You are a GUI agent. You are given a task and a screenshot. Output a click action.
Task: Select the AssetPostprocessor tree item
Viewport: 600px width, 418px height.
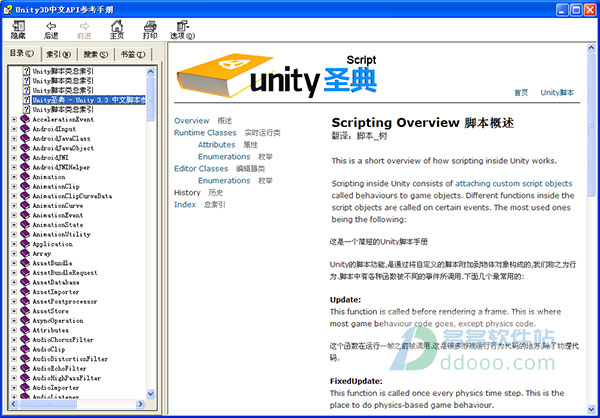pyautogui.click(x=65, y=301)
